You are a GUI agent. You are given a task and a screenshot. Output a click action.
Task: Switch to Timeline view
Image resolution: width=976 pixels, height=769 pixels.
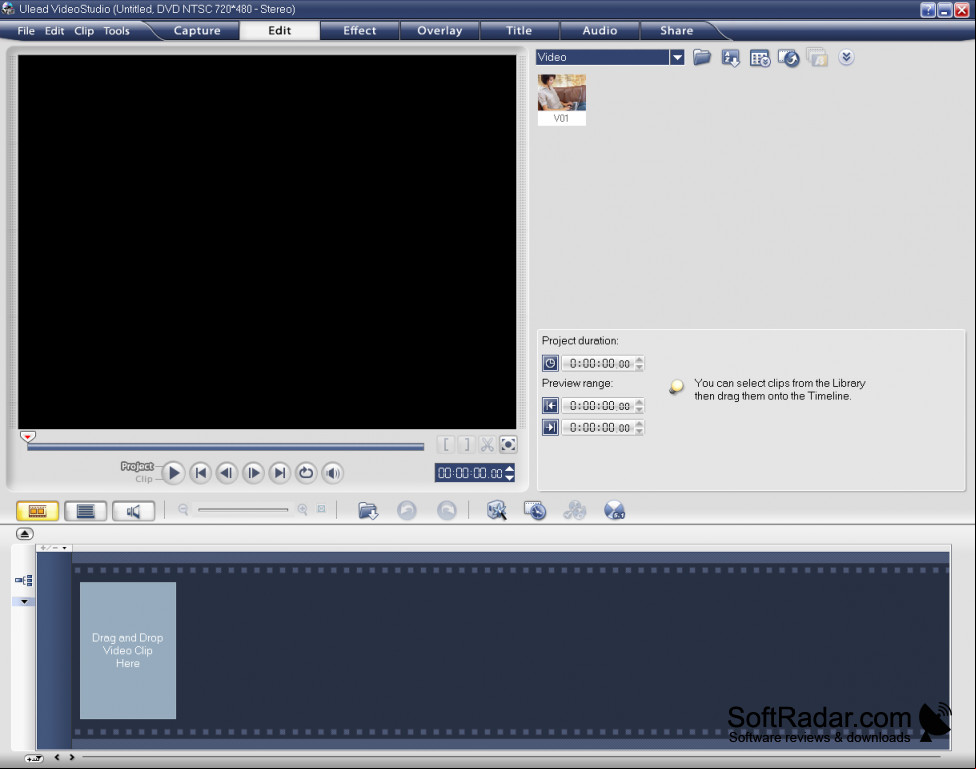point(85,511)
